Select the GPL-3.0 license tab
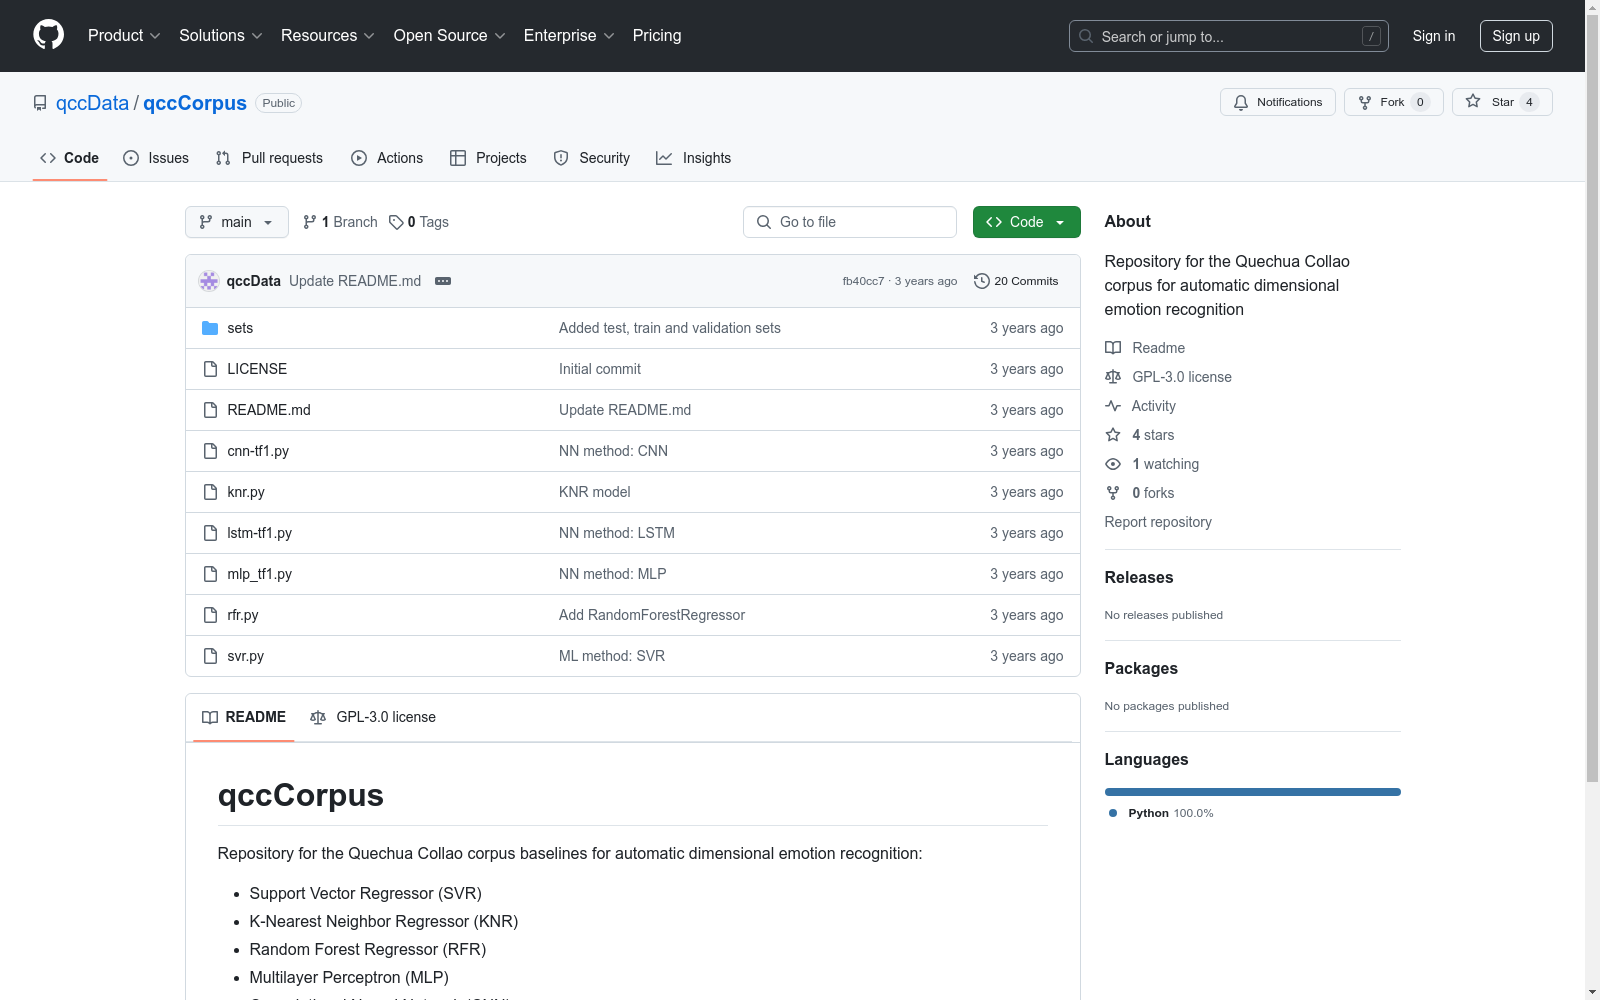Screen dimensions: 1600x1000 (373, 717)
